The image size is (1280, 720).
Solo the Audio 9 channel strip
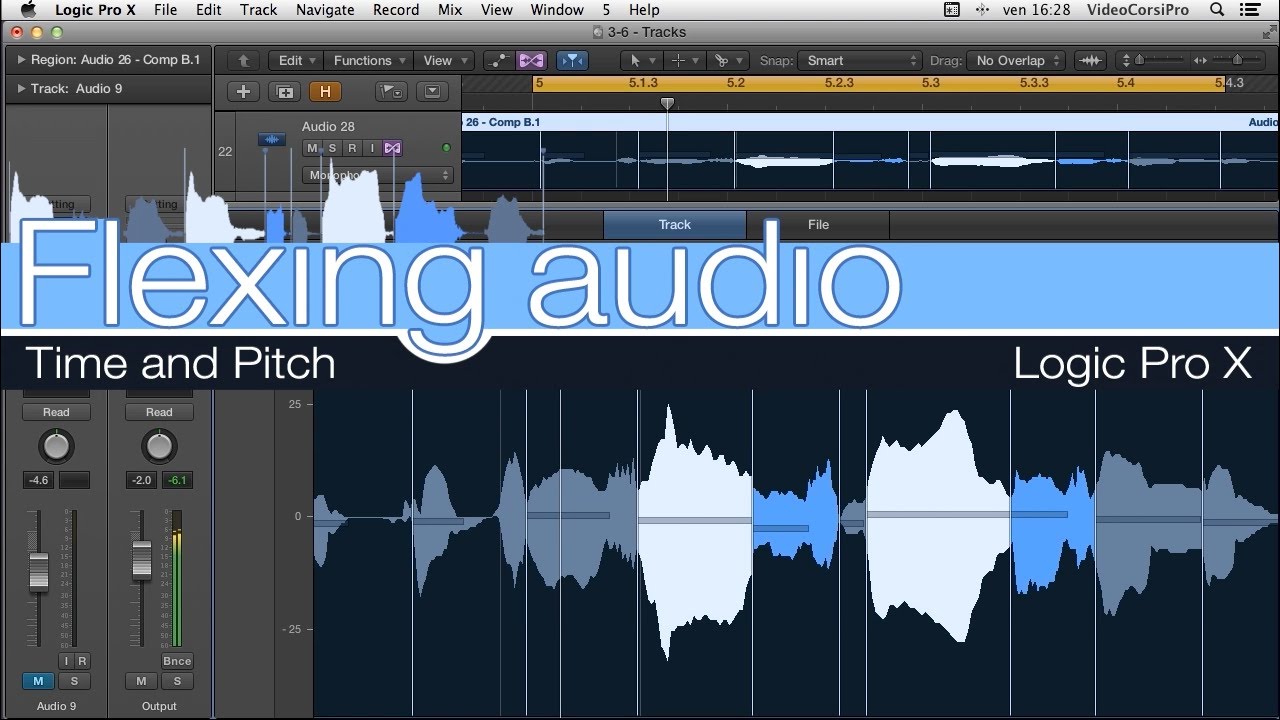(x=74, y=681)
